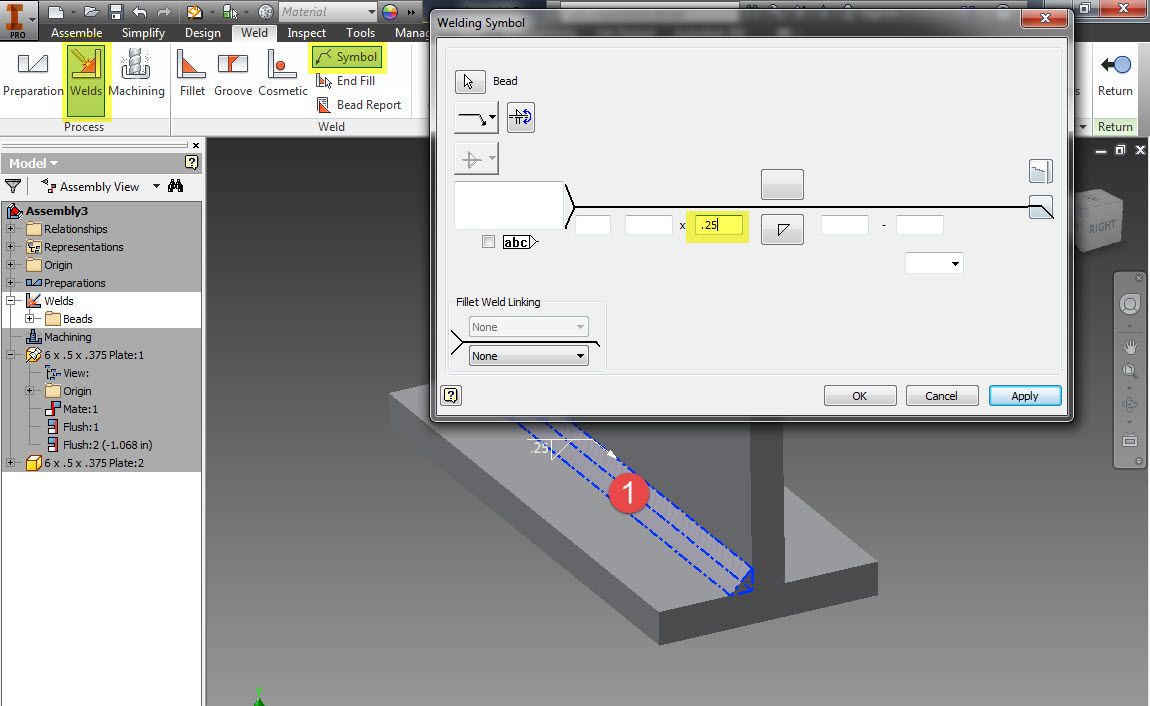Click OK to confirm the welding symbol
The height and width of the screenshot is (706, 1150).
[859, 395]
